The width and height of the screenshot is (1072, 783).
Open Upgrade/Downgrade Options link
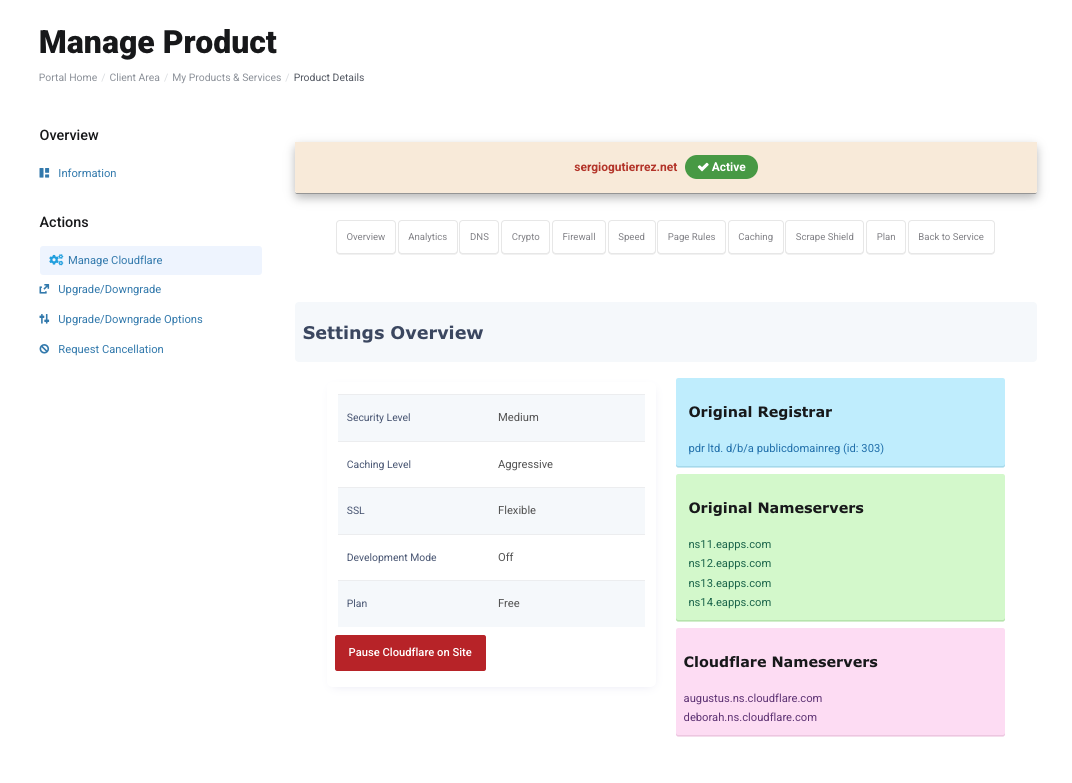tap(130, 319)
